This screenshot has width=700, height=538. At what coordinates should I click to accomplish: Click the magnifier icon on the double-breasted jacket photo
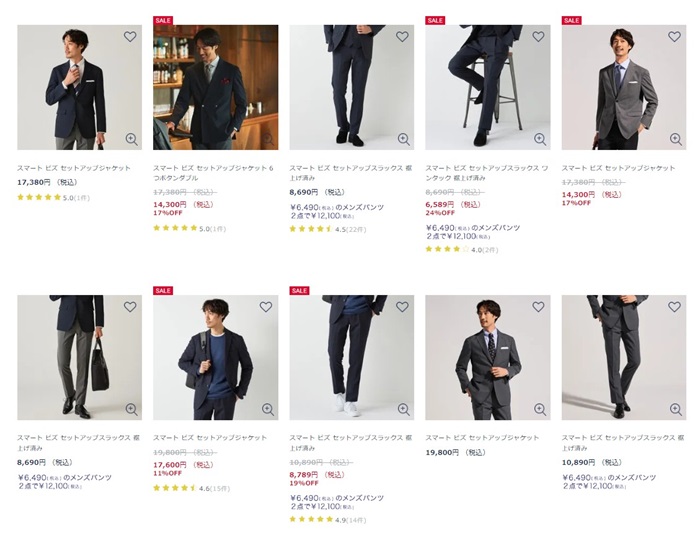point(267,139)
